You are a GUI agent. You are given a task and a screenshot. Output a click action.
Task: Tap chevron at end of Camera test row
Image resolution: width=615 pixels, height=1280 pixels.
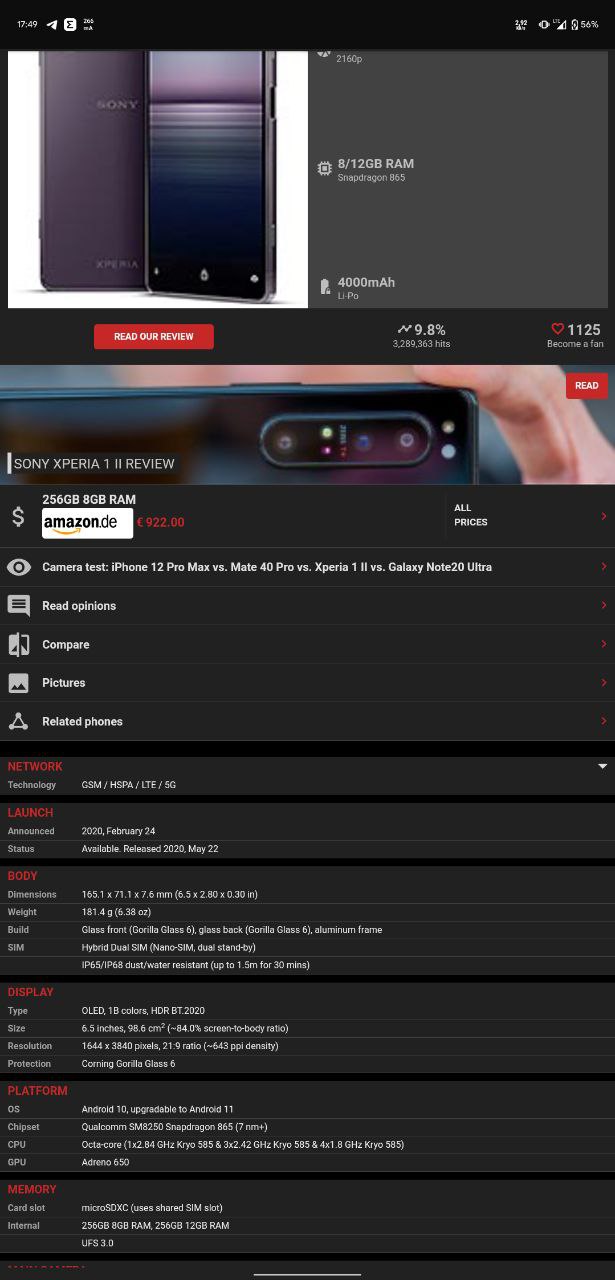(603, 567)
